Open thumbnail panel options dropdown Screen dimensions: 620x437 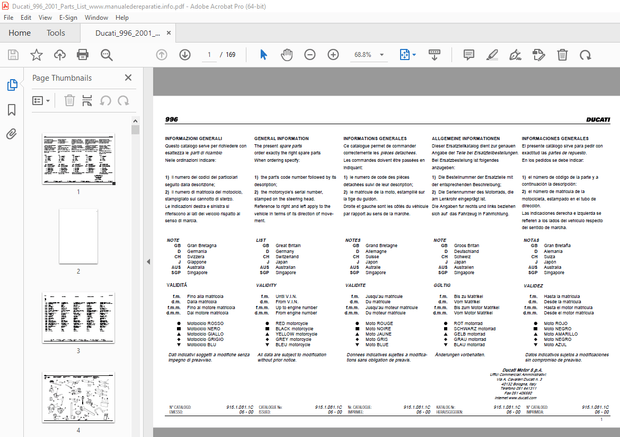click(x=41, y=100)
